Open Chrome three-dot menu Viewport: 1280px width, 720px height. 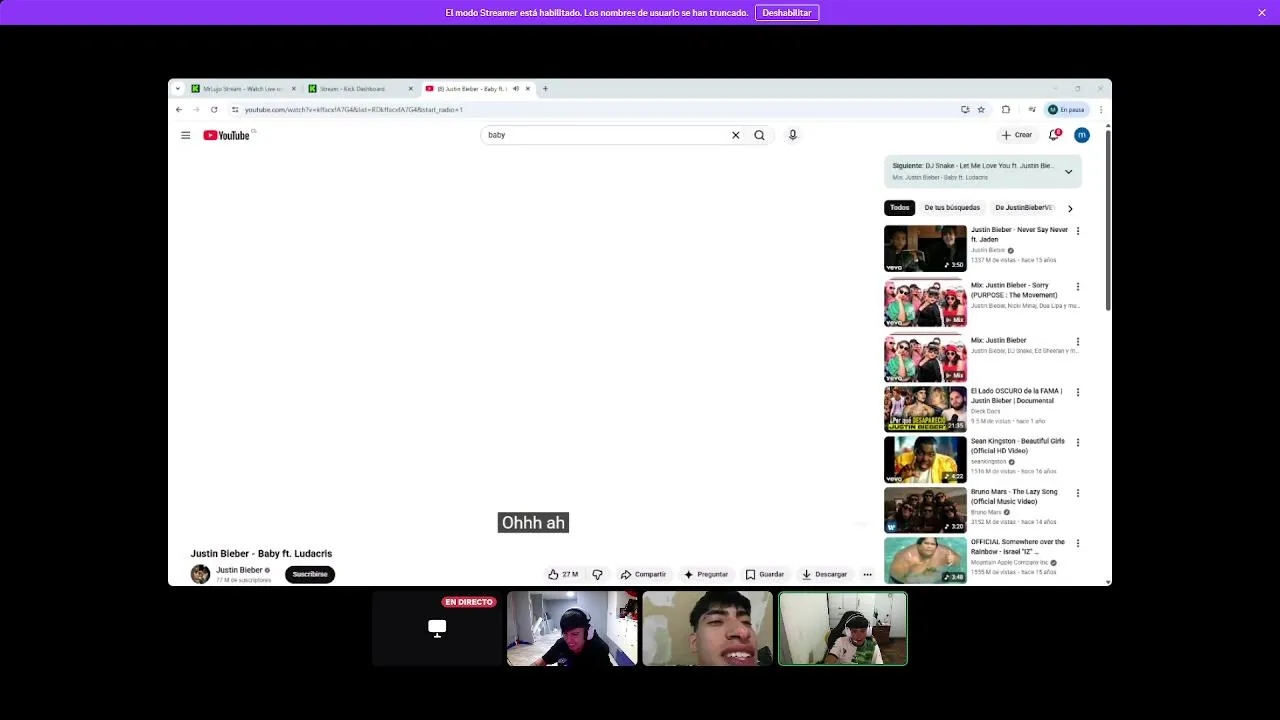coord(1101,109)
